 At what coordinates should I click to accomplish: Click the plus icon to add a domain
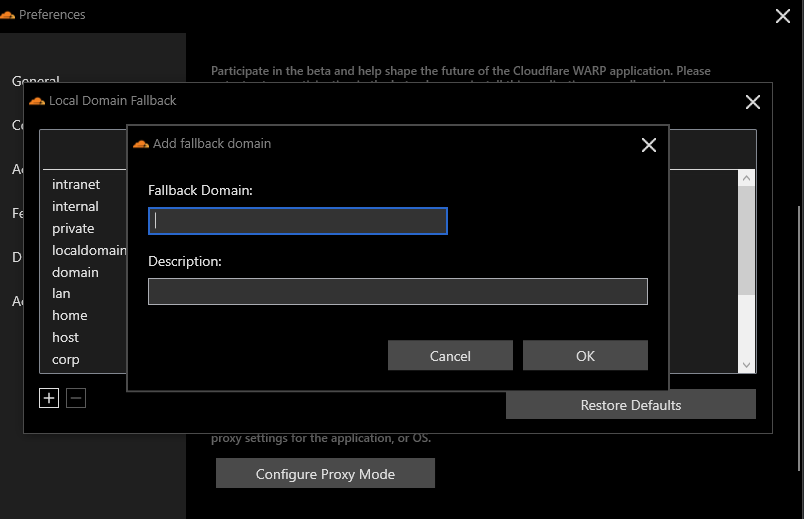click(49, 398)
